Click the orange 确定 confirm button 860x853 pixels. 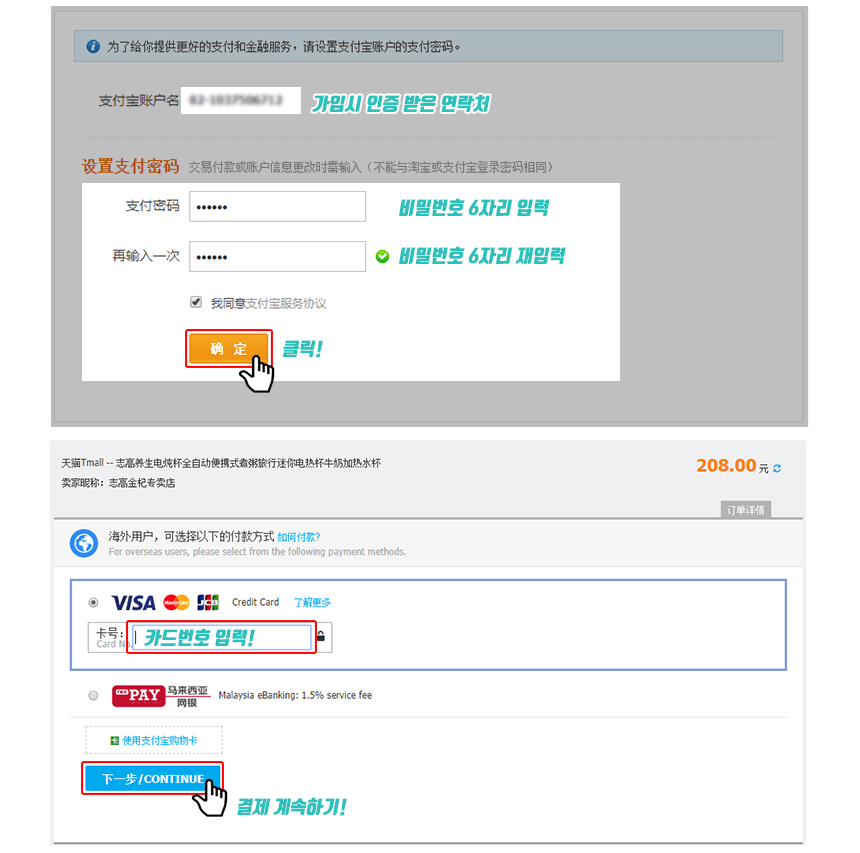click(229, 348)
